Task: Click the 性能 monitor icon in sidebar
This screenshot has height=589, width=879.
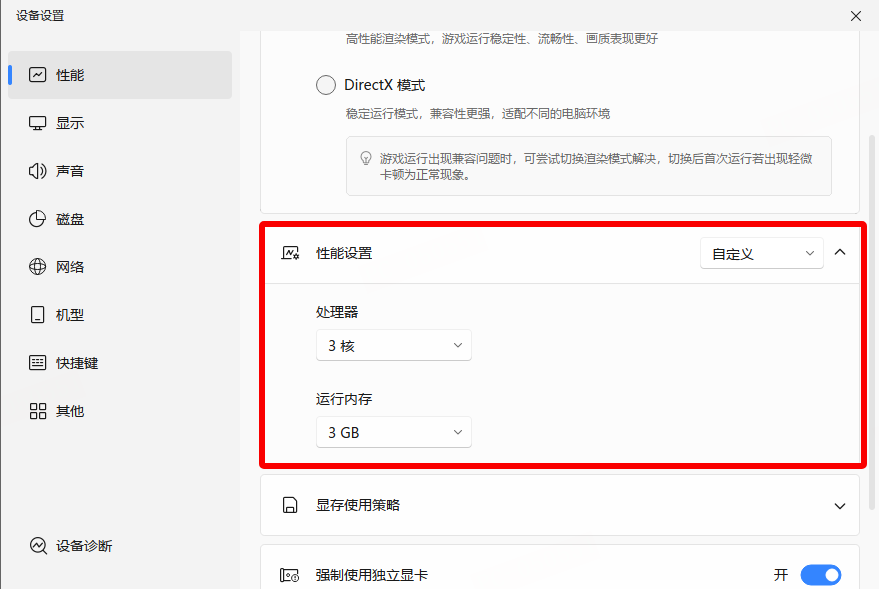Action: (x=38, y=75)
